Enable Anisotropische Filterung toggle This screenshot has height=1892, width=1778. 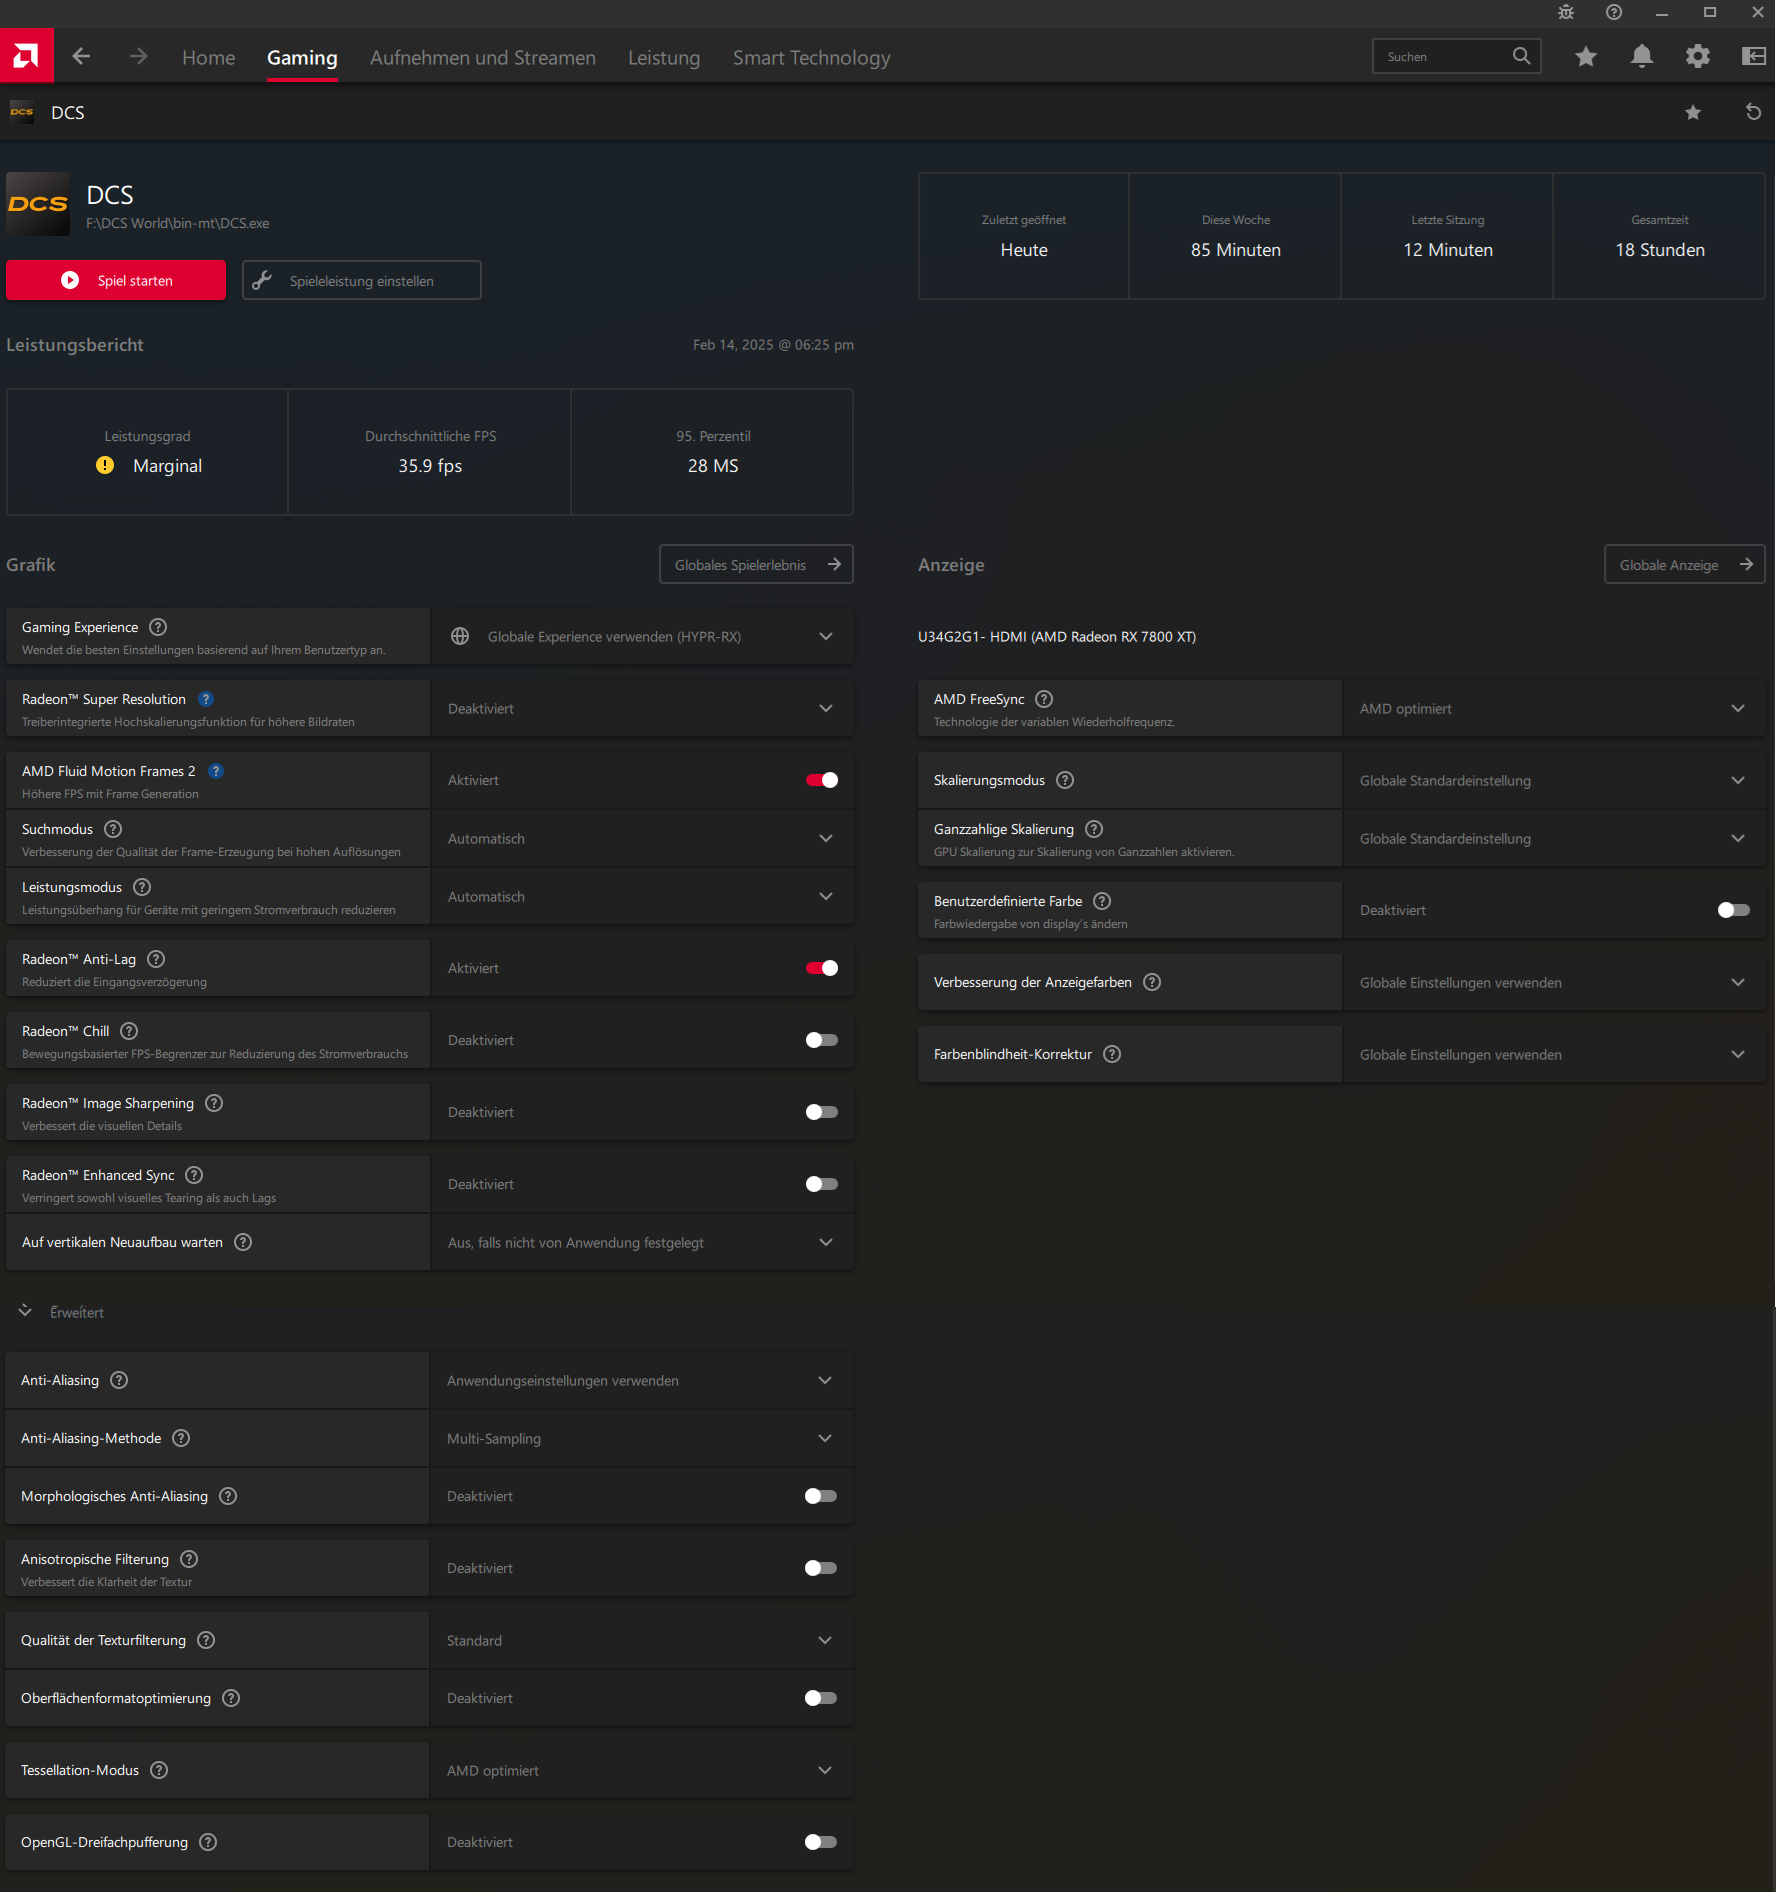[x=821, y=1568]
